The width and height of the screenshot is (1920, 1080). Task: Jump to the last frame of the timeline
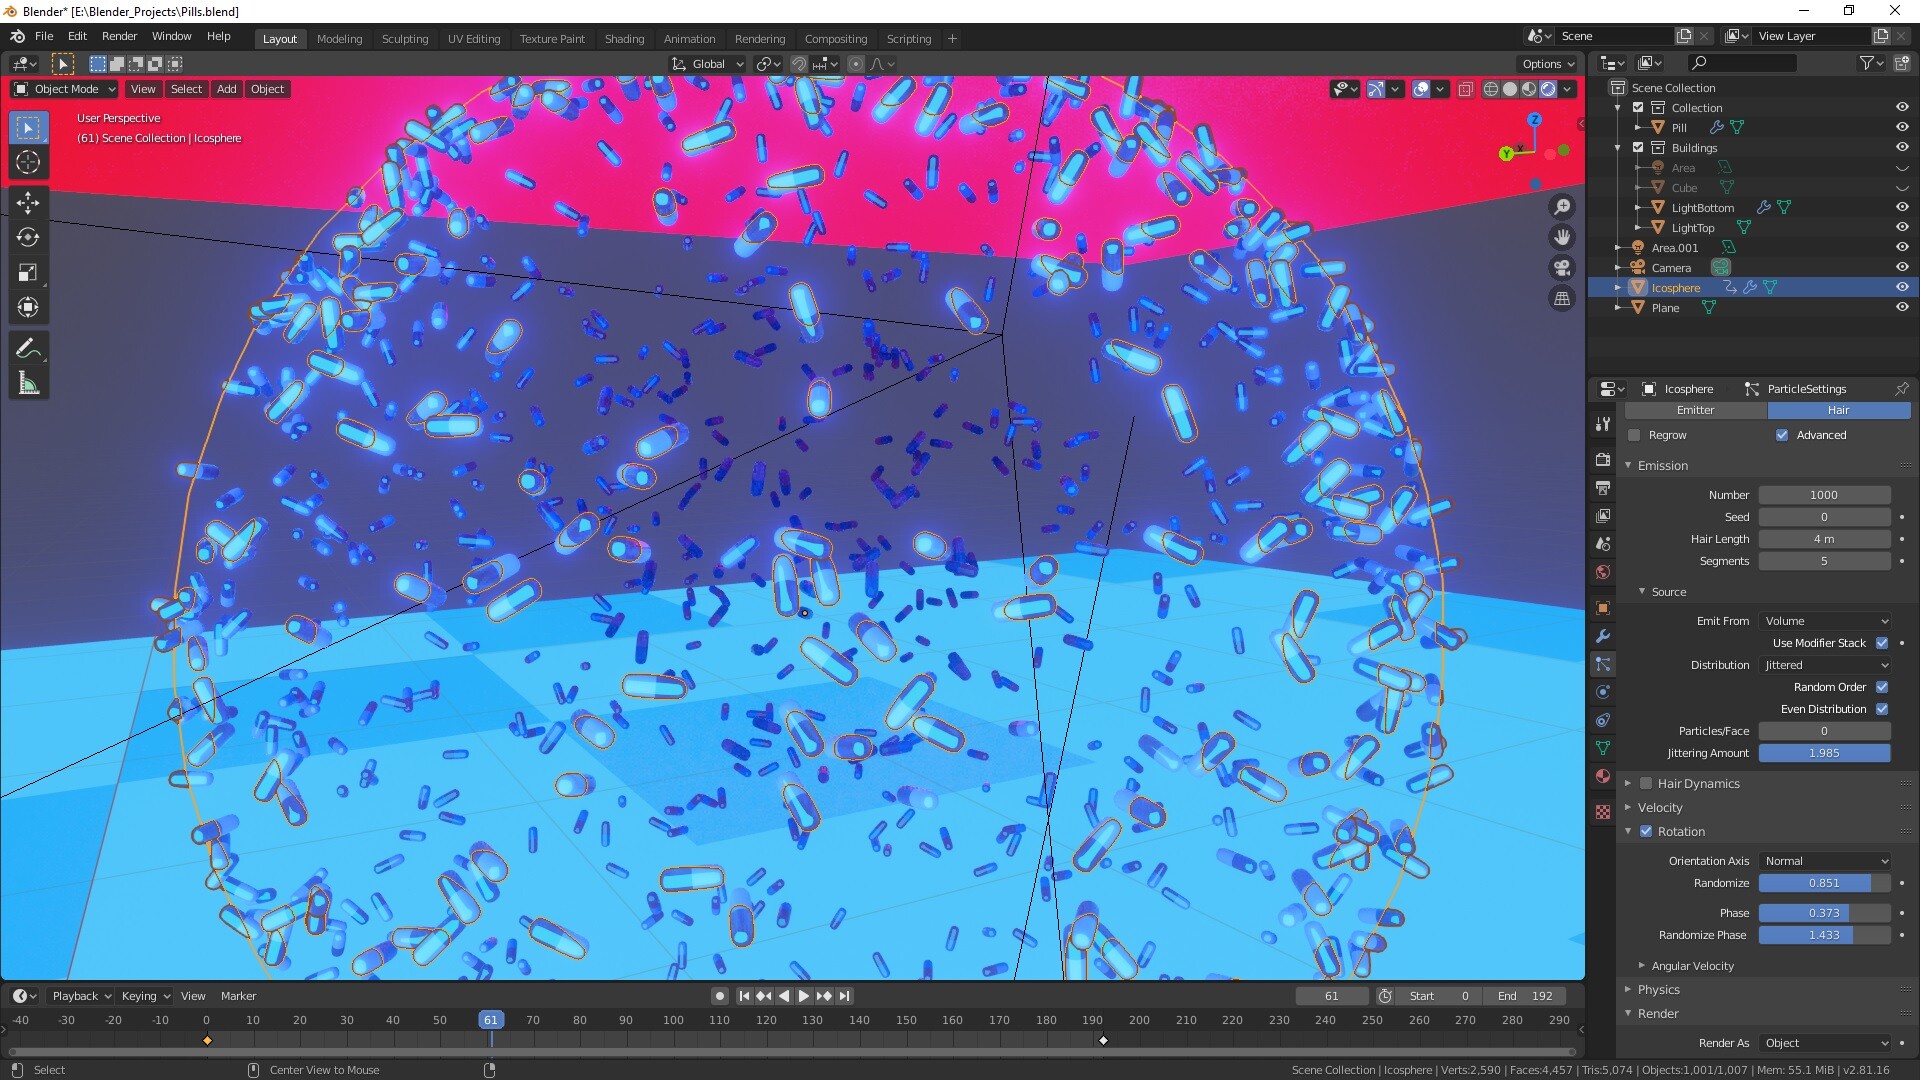[845, 995]
